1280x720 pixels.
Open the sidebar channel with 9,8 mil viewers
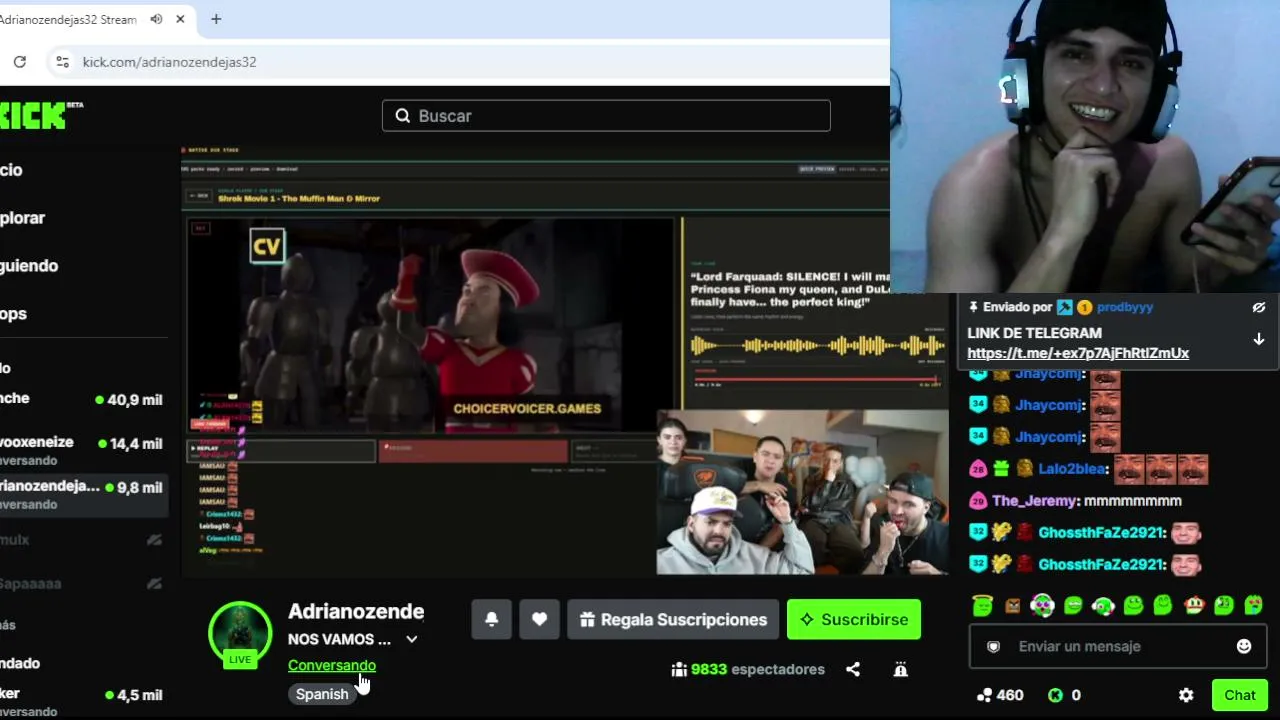click(x=84, y=494)
